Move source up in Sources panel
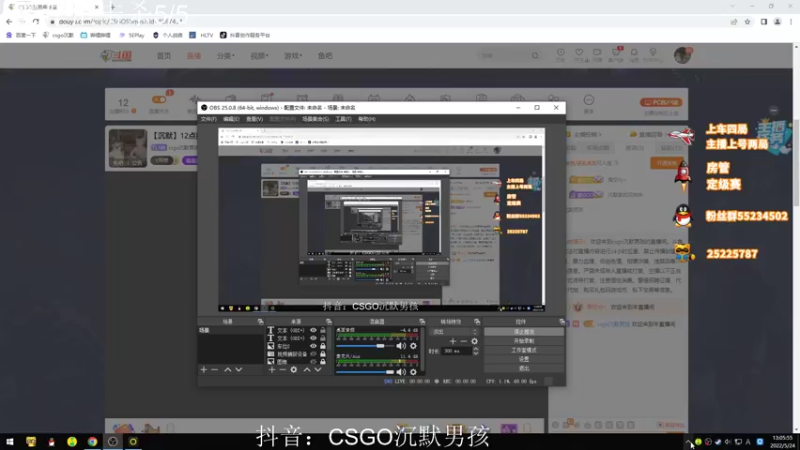 [307, 369]
